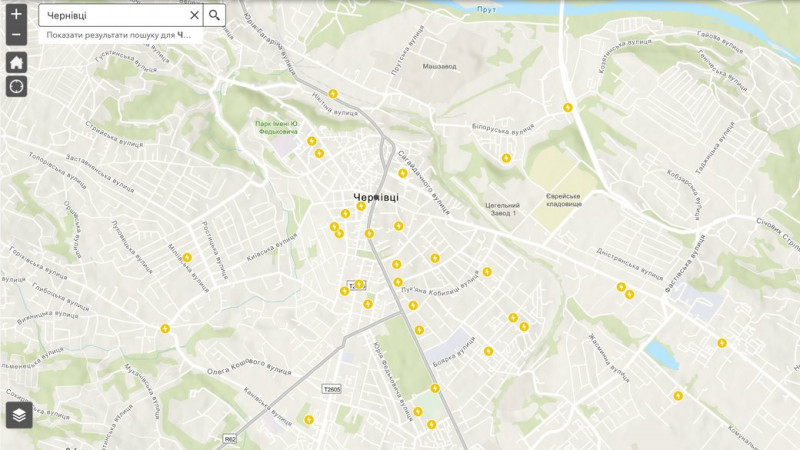Select the lightning marker below Білоруська вулиця

tap(507, 157)
